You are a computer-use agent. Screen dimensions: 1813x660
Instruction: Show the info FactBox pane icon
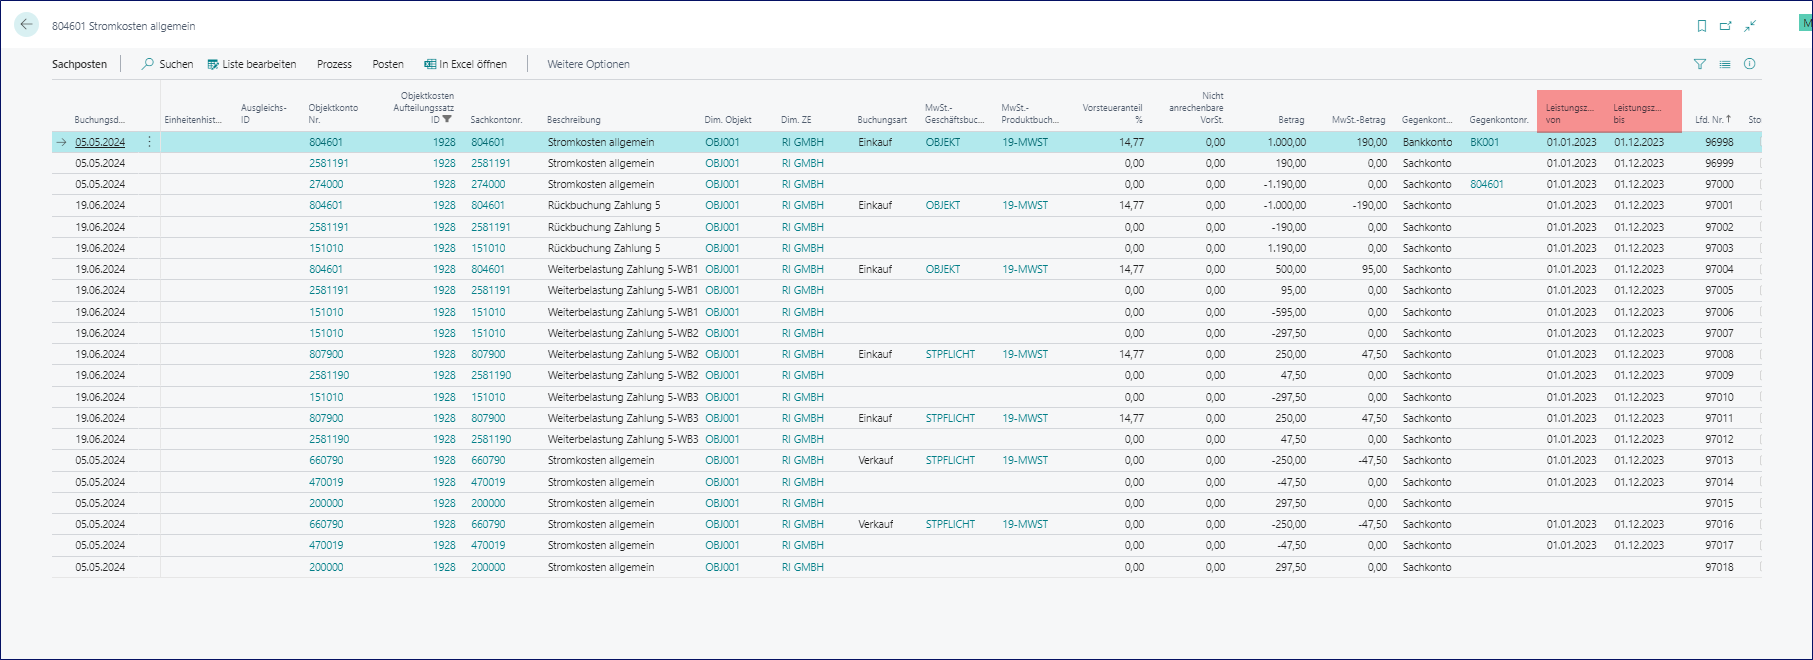tap(1750, 64)
